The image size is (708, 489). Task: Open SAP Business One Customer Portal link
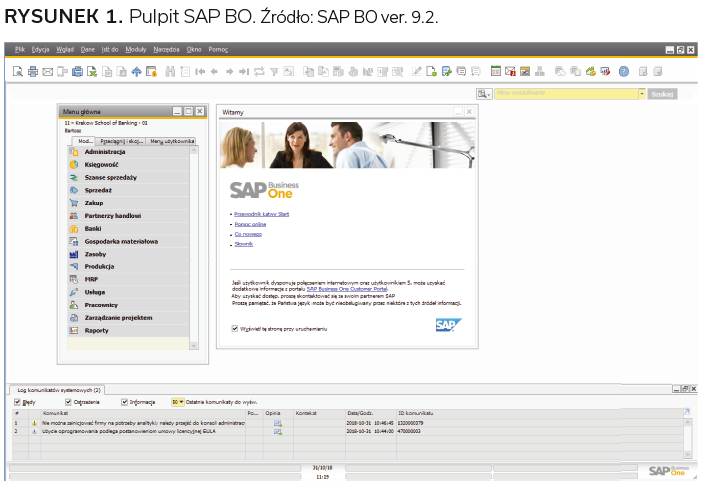pyautogui.click(x=347, y=289)
